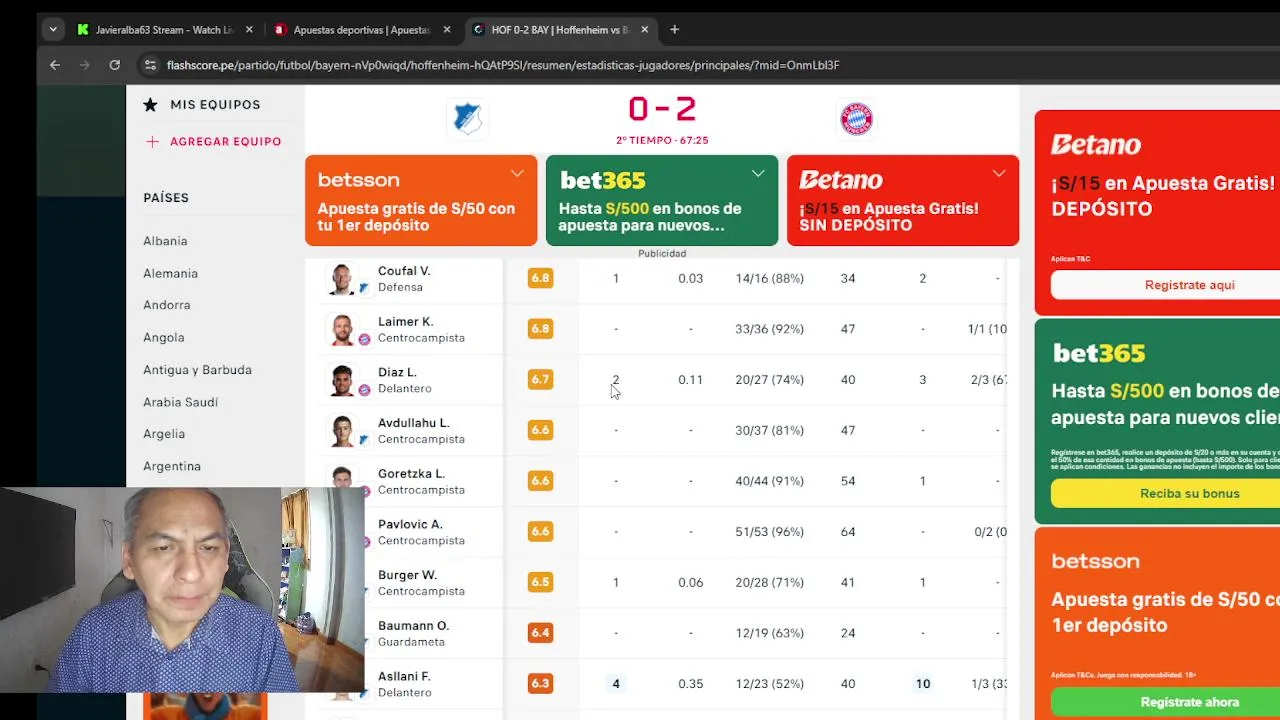Click Diaz L. player photo
Image resolution: width=1280 pixels, height=720 pixels.
342,380
